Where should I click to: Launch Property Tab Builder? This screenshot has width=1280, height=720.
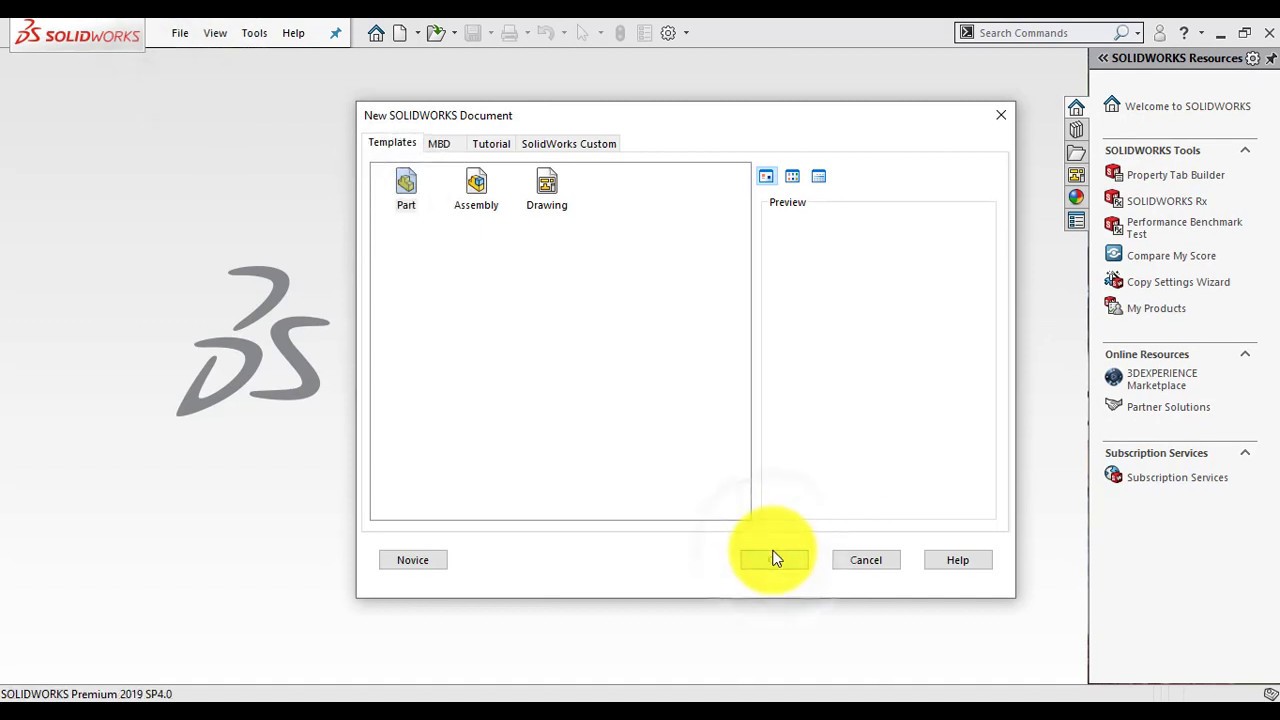tap(1176, 175)
